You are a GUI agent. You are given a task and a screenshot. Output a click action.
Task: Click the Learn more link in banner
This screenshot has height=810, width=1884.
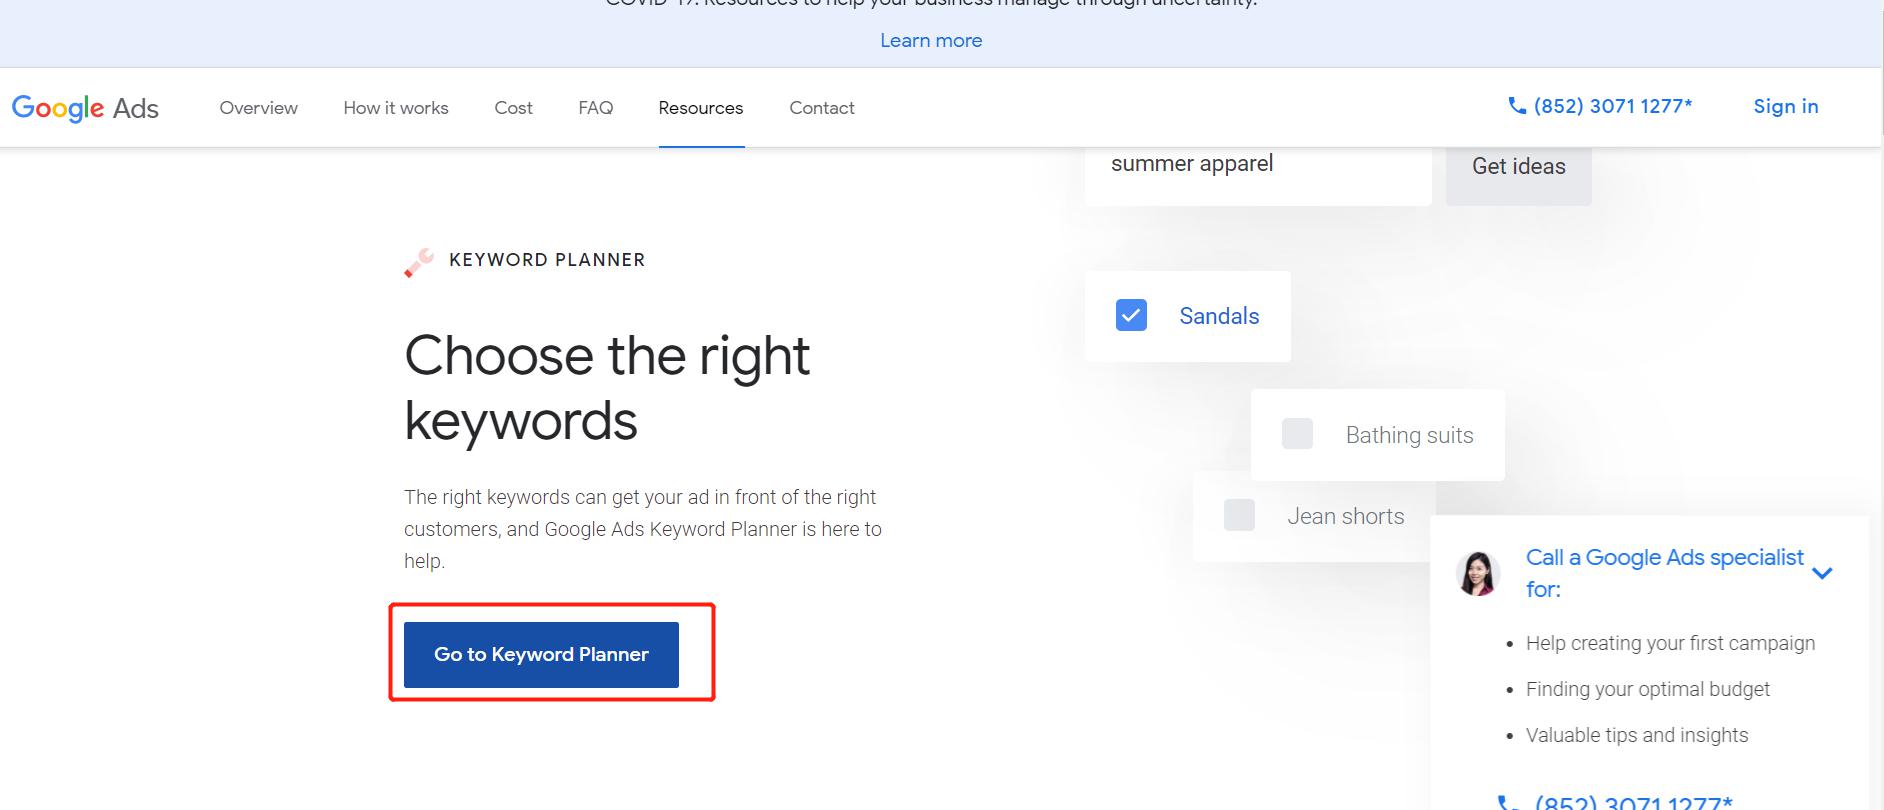931,40
